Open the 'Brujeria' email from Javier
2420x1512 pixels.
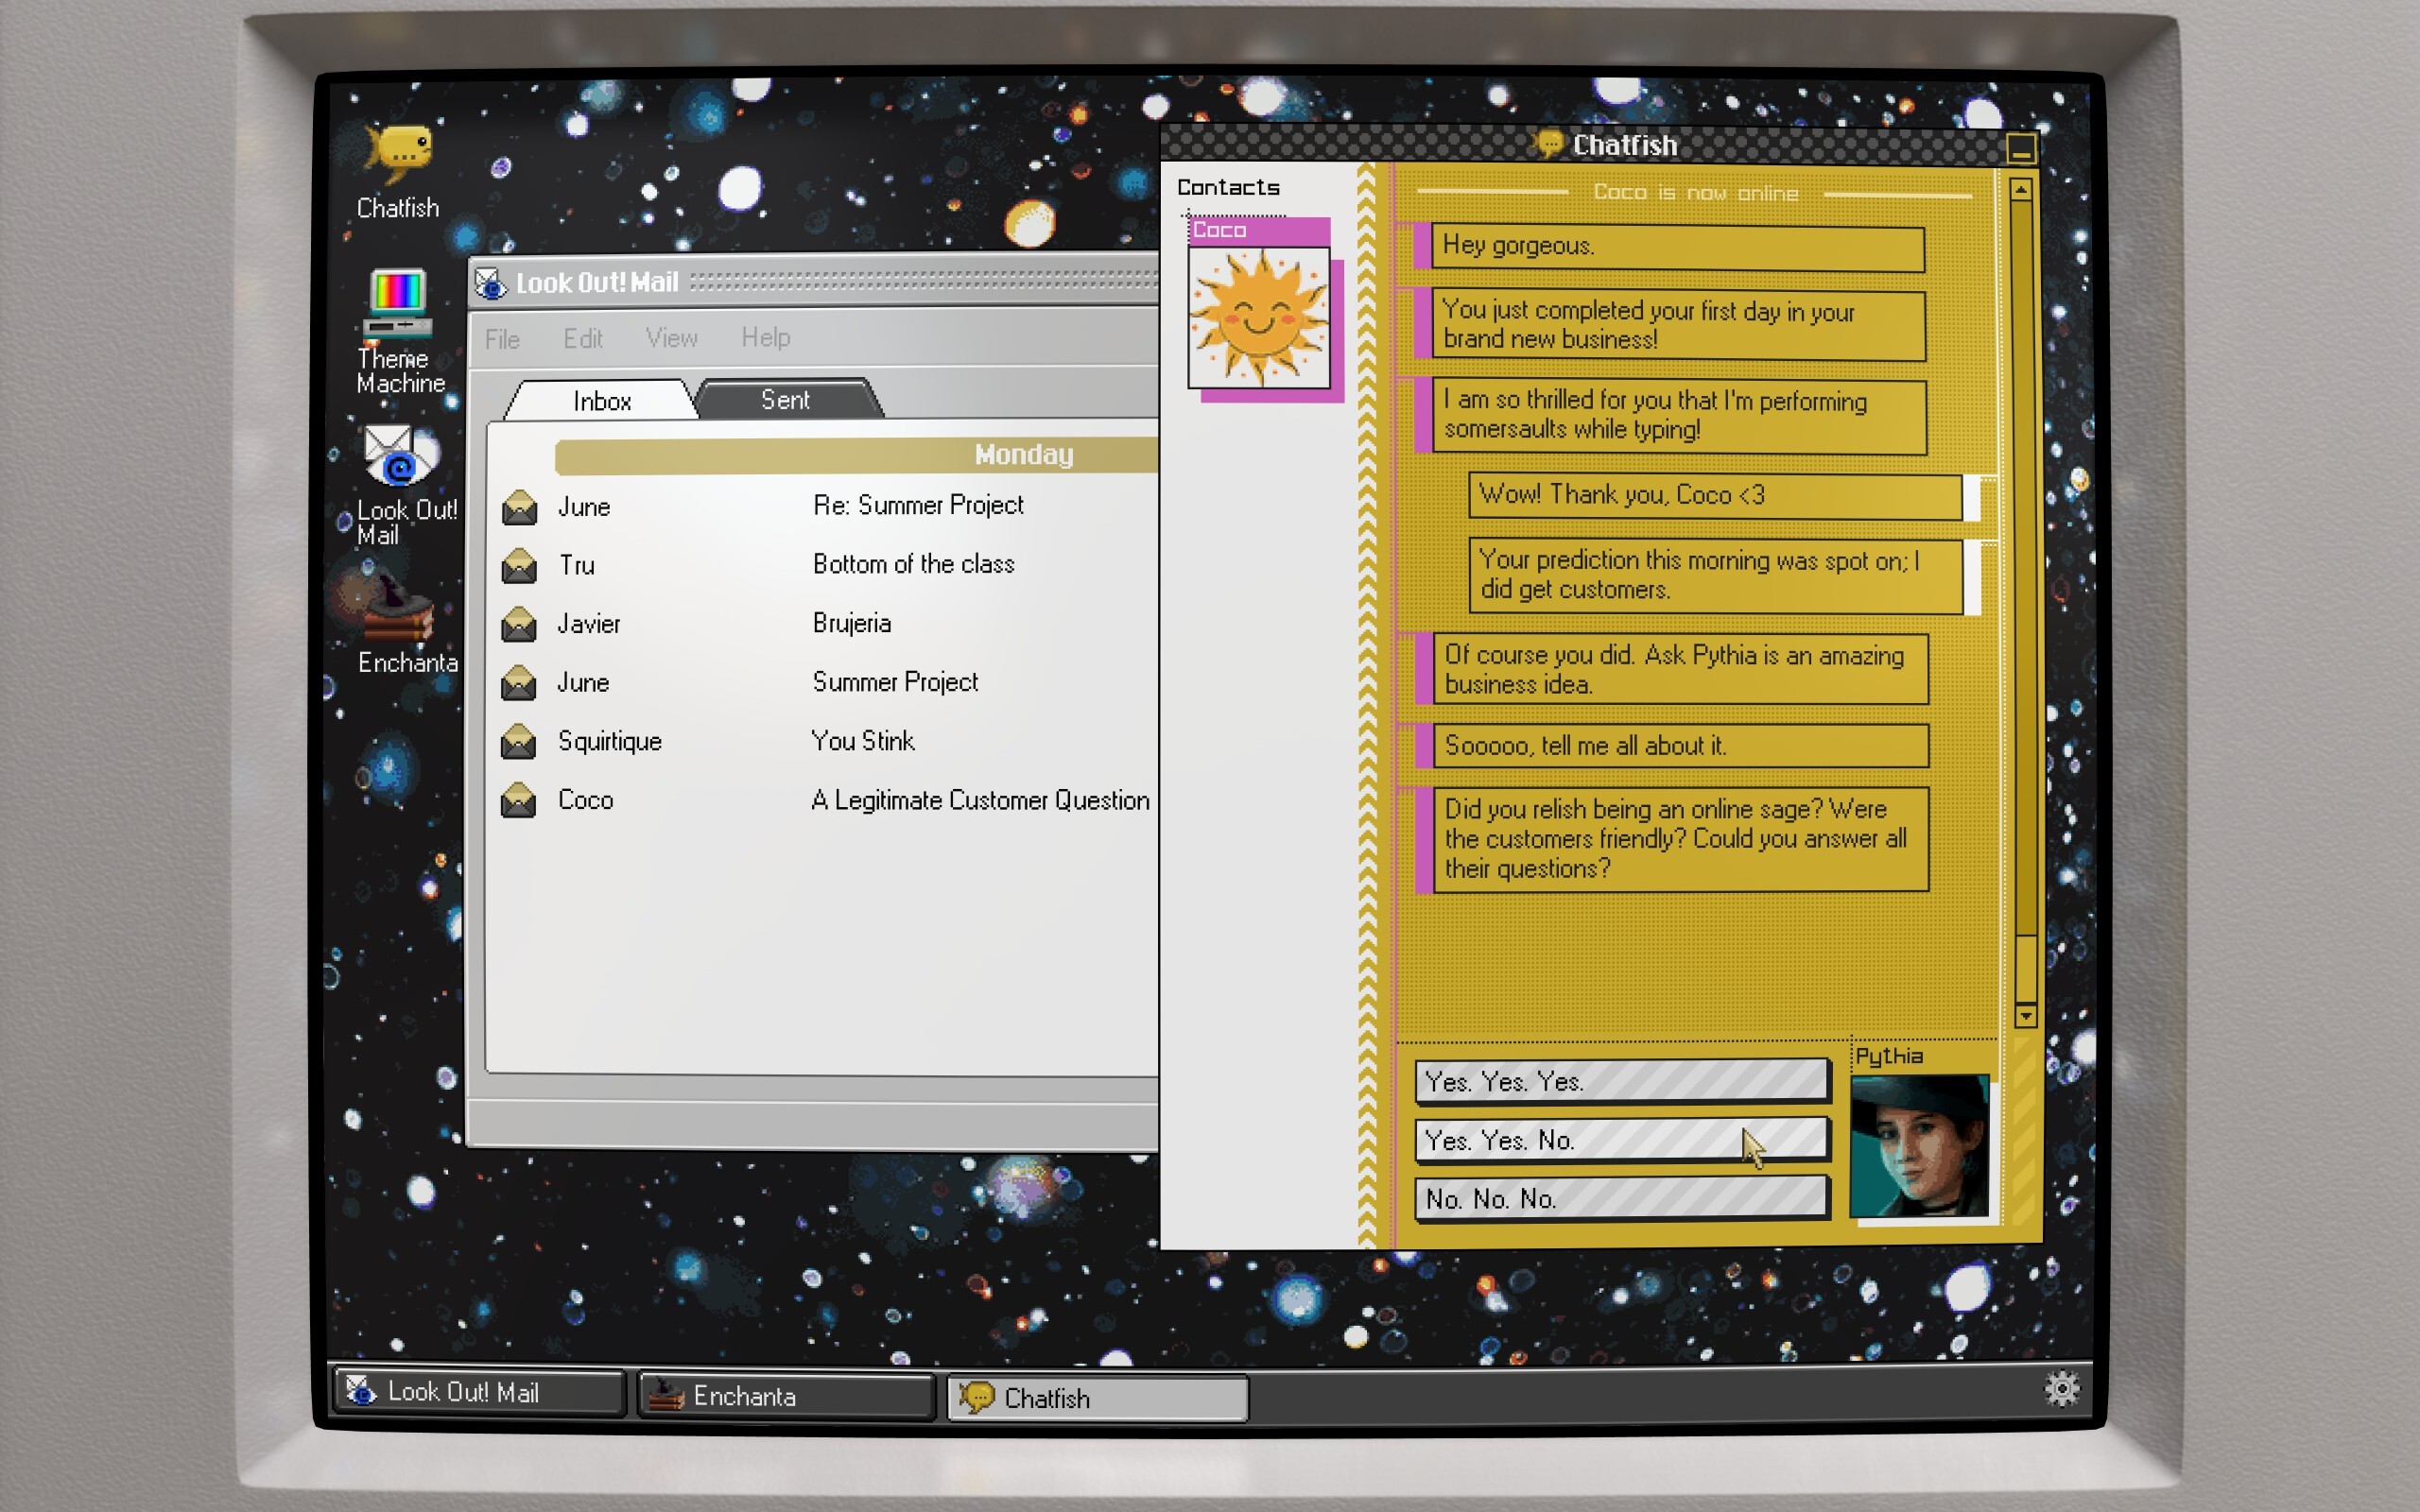tap(851, 624)
